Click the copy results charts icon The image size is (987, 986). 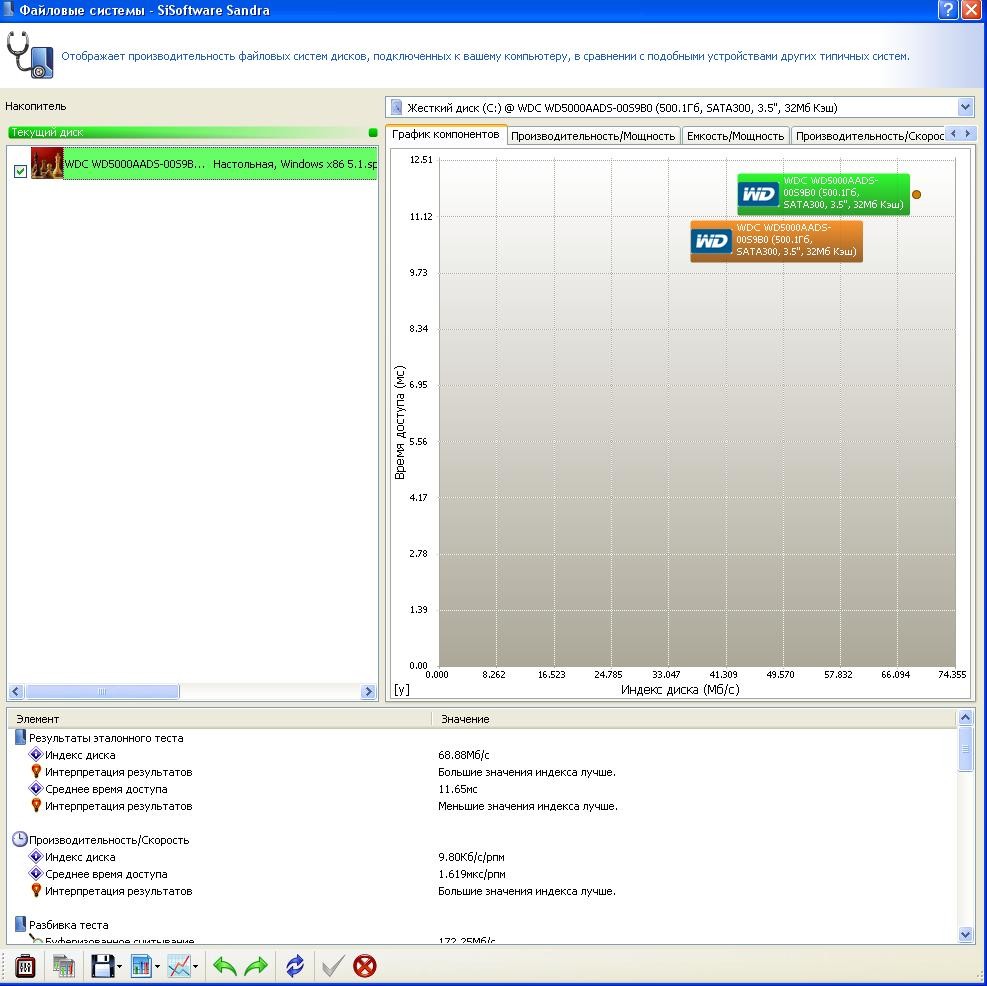[64, 965]
